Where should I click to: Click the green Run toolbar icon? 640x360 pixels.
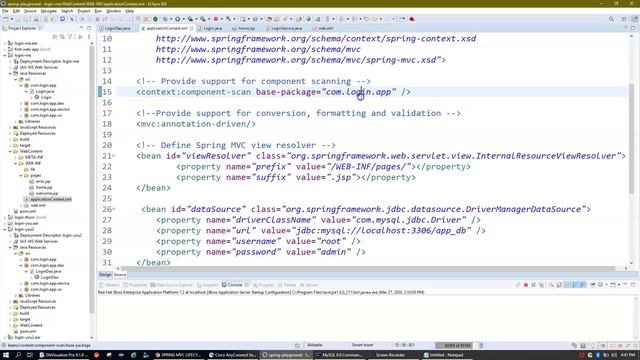point(178,19)
